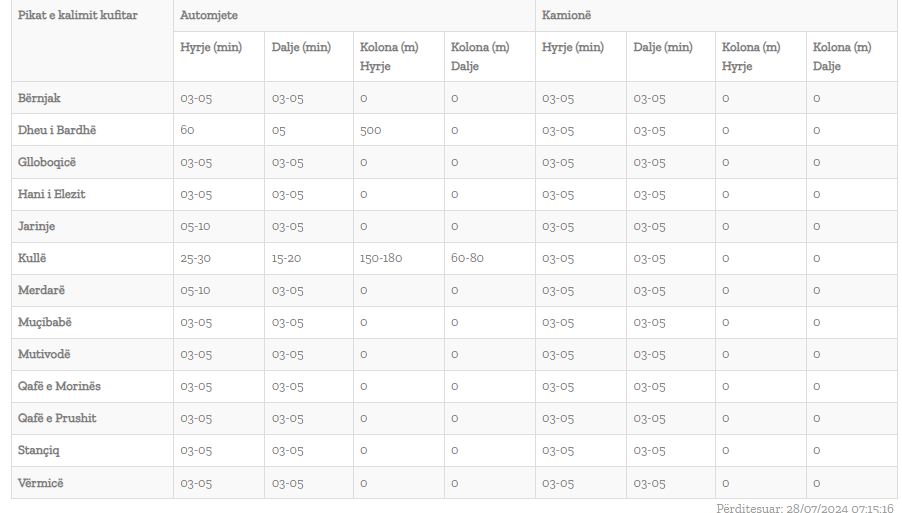The width and height of the screenshot is (902, 513).
Task: Click the 25-30 entry time for Kullë
Action: (196, 259)
